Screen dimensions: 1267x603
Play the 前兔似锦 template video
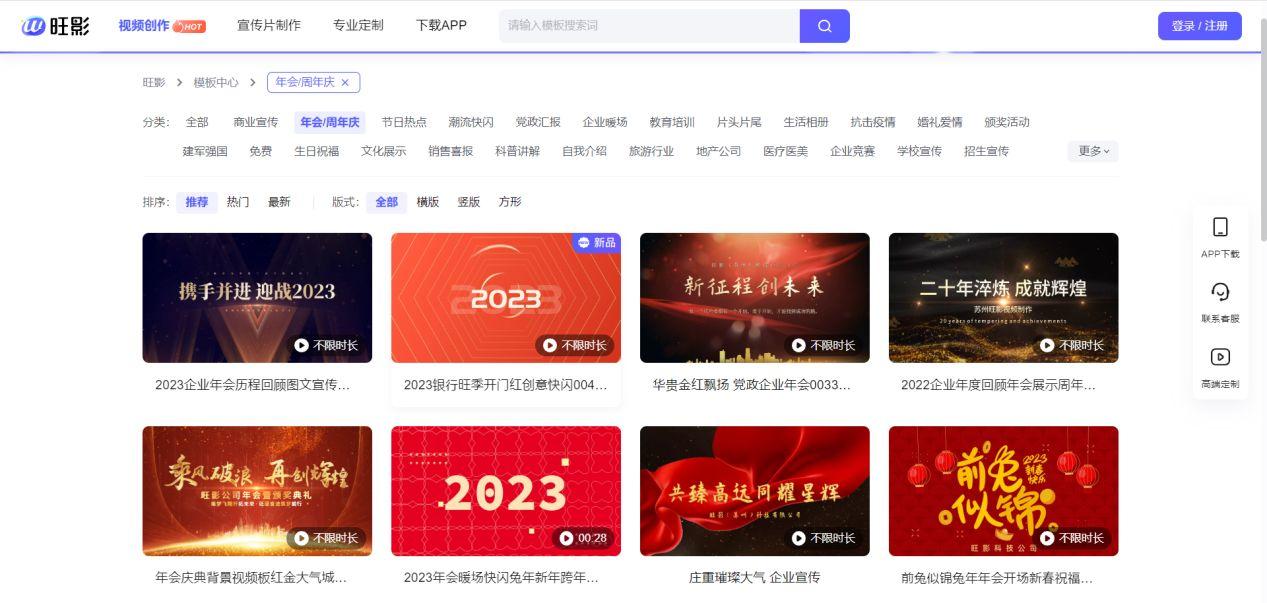click(1048, 538)
